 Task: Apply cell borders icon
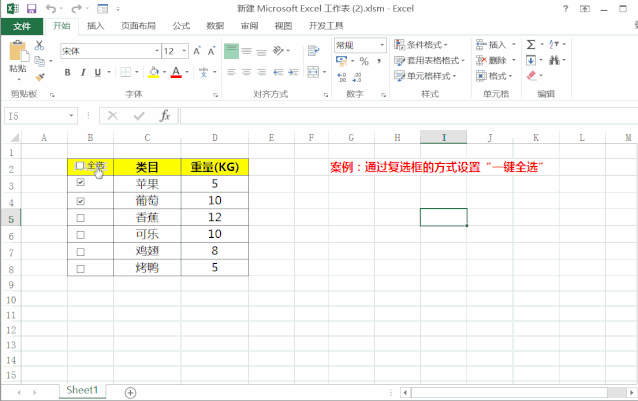[126, 72]
